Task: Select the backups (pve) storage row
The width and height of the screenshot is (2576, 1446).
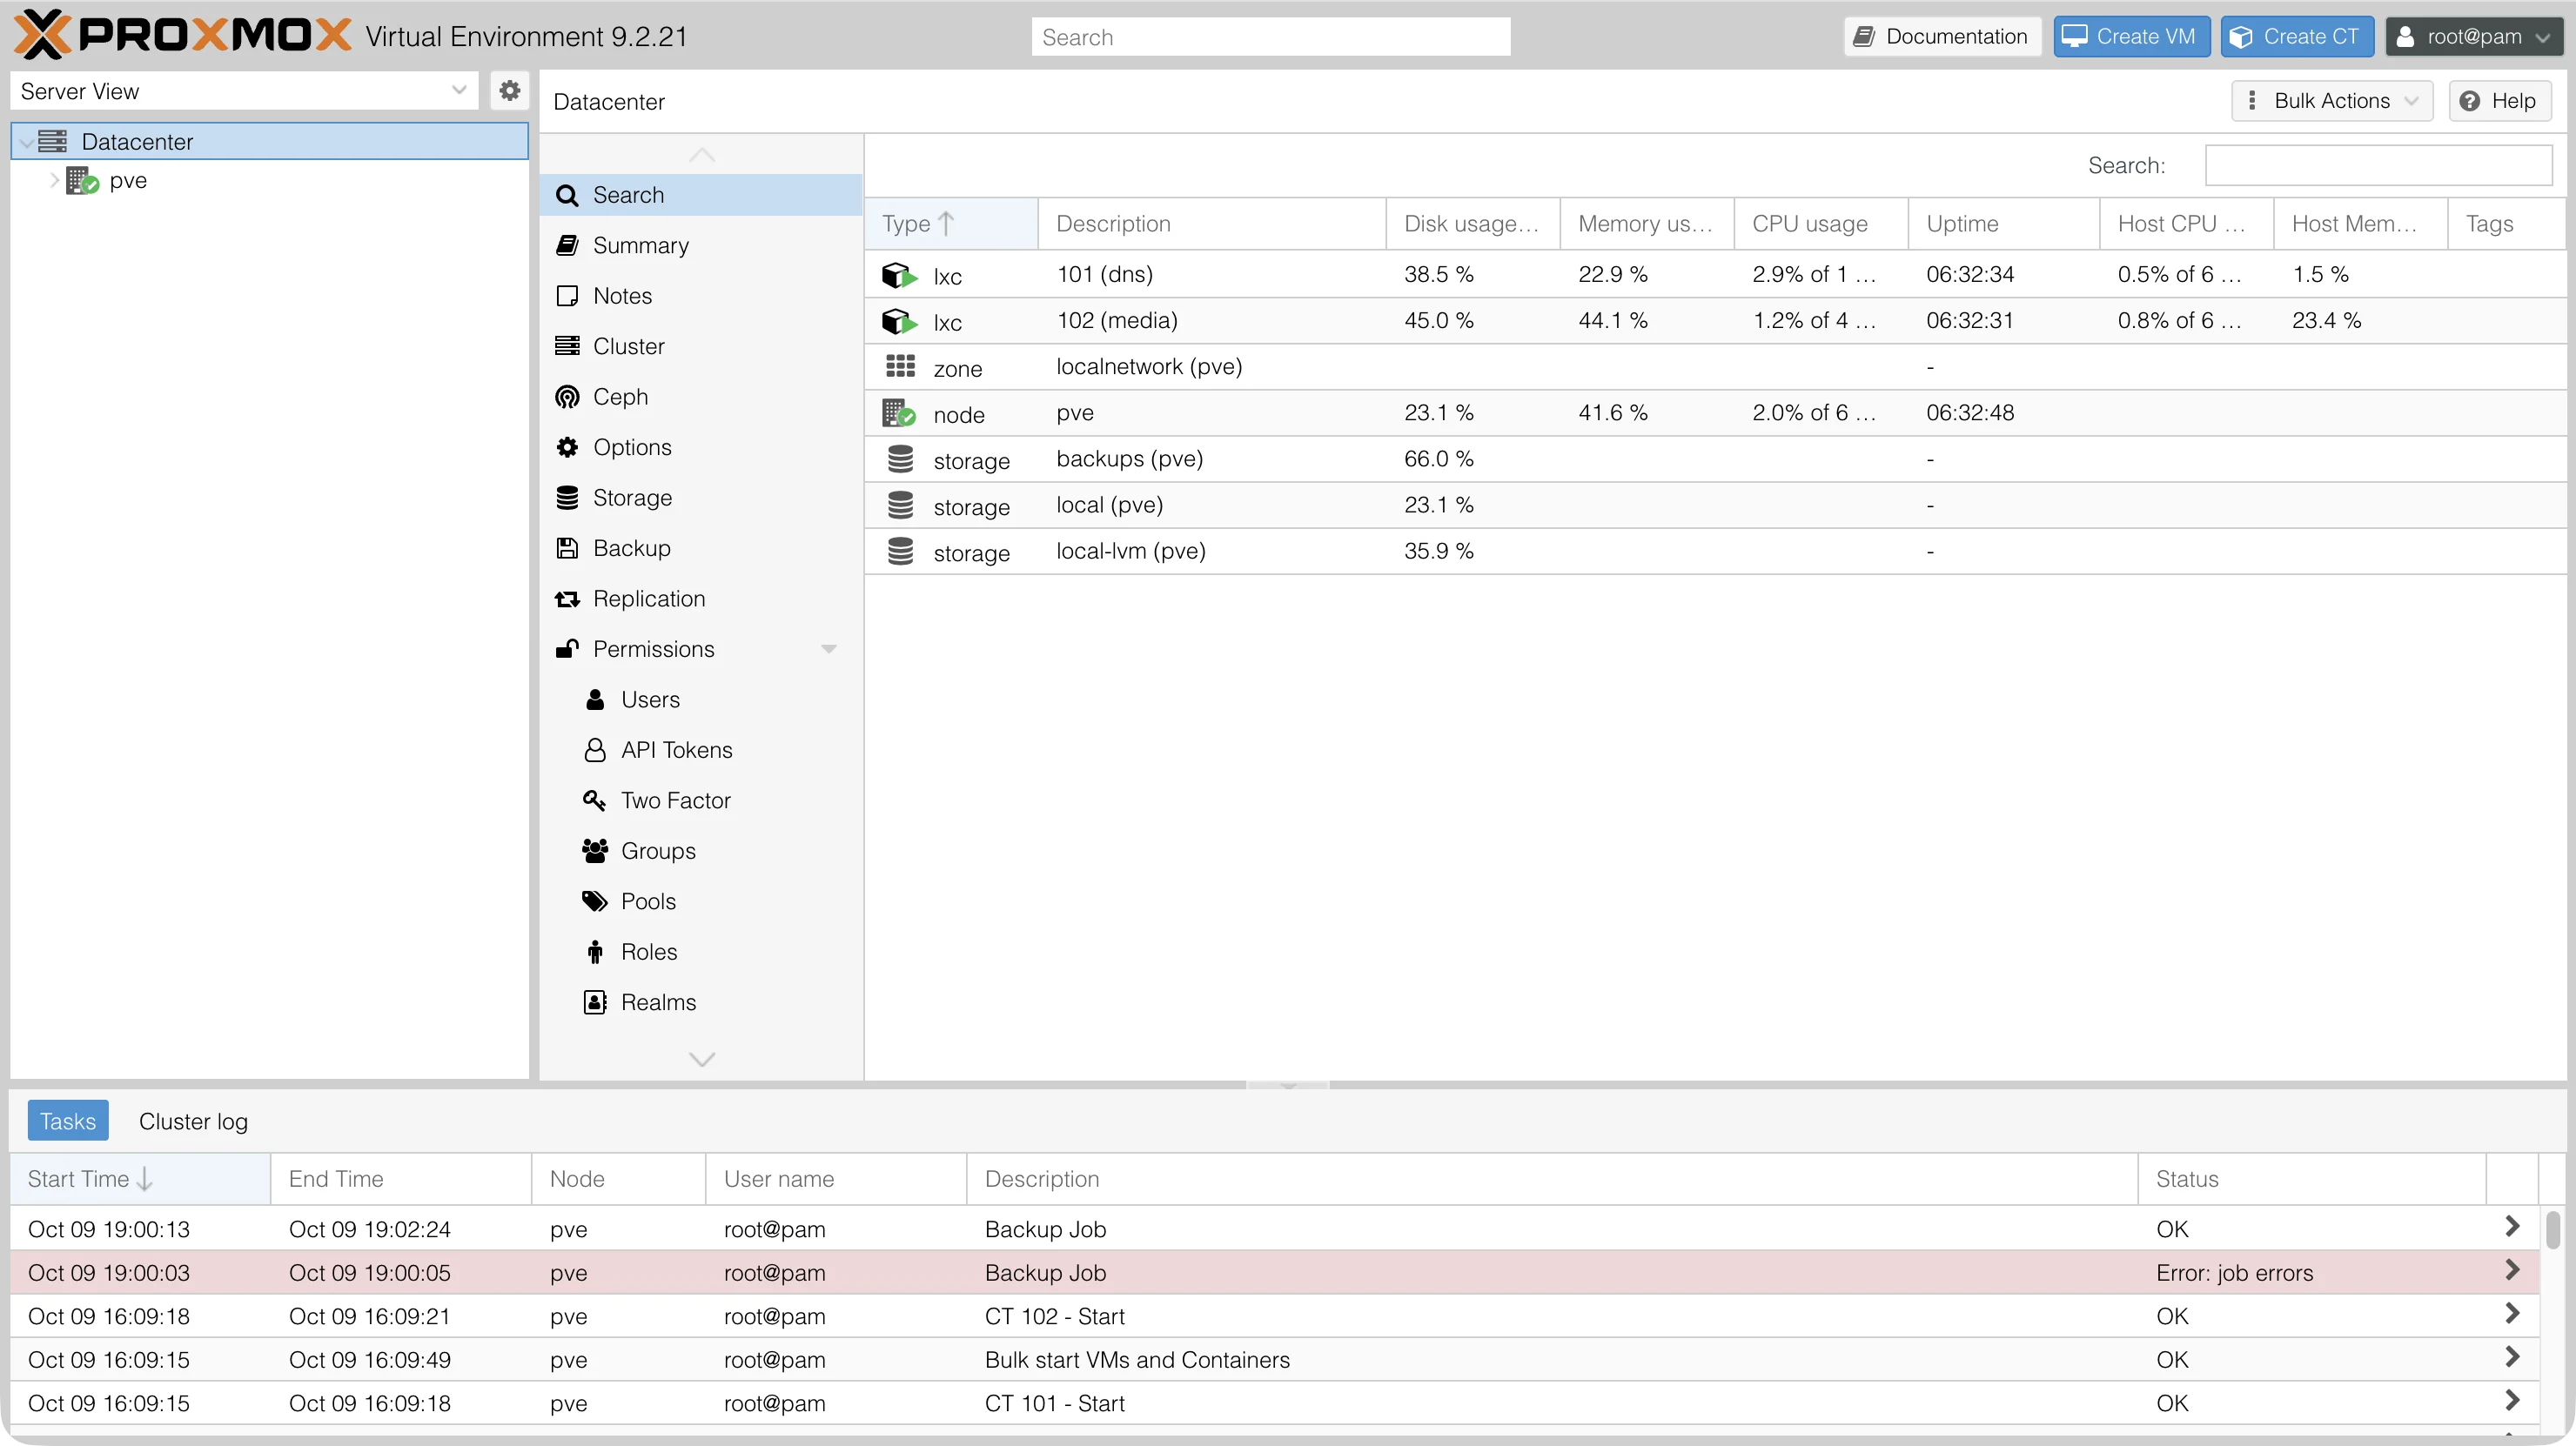Action: pos(1714,459)
